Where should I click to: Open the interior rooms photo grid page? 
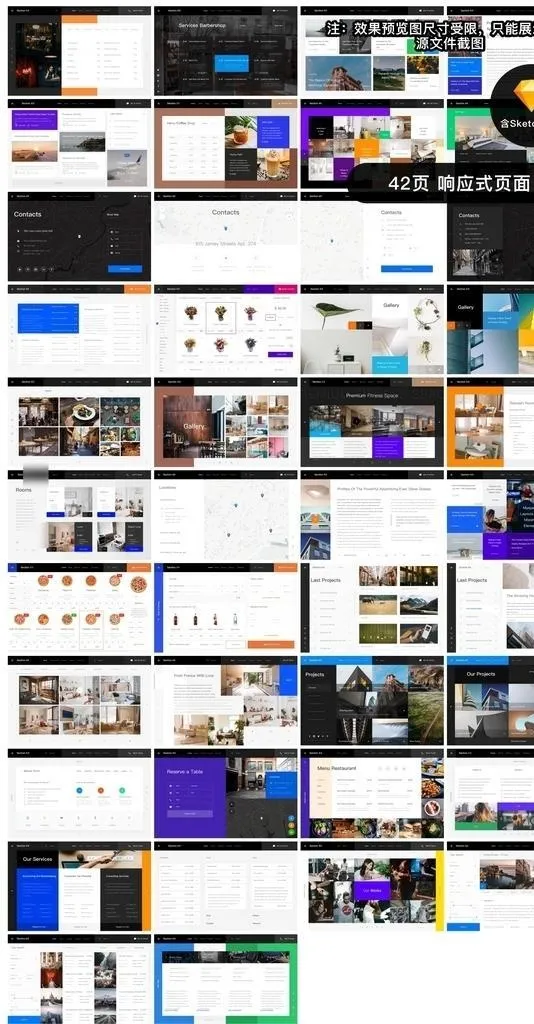pyautogui.click(x=79, y=700)
